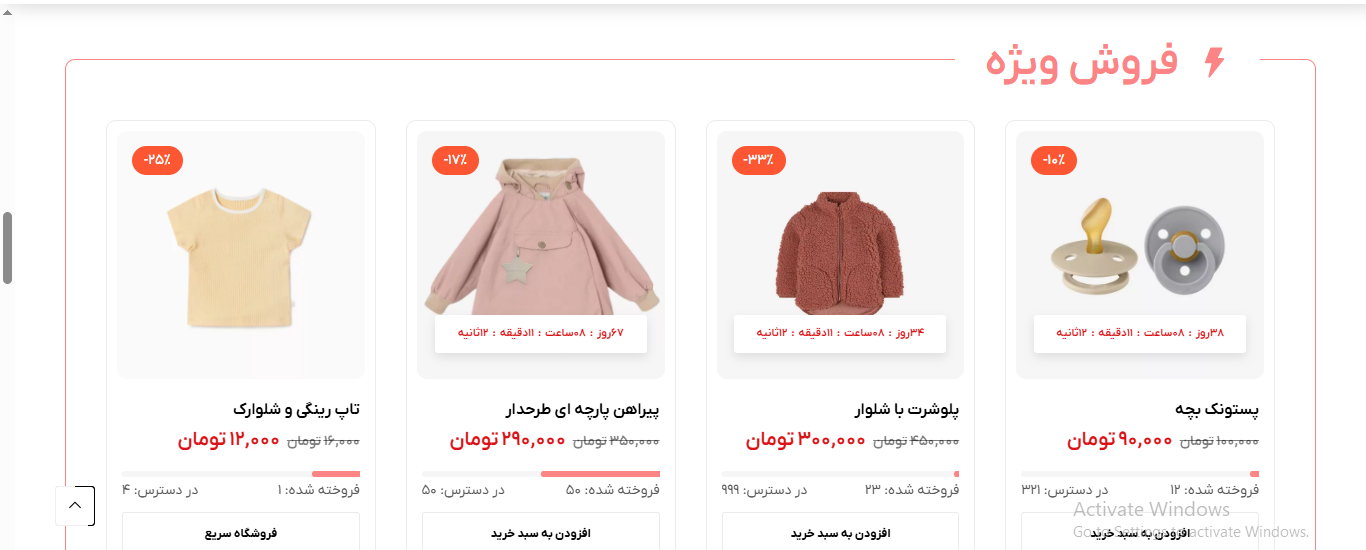Click the sold progress bar for پیراهن پارچه ای
Image resolution: width=1366 pixels, height=550 pixels.
(541, 474)
